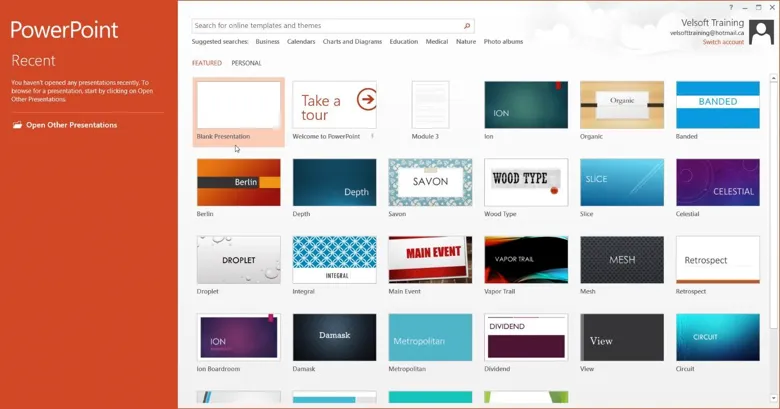Viewport: 780px width, 409px height.
Task: Select the Nature suggested search
Action: pyautogui.click(x=466, y=42)
